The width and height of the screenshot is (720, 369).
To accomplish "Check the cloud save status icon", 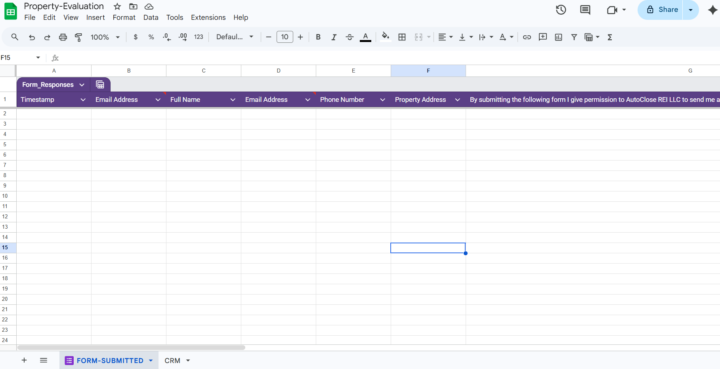I will pos(149,6).
